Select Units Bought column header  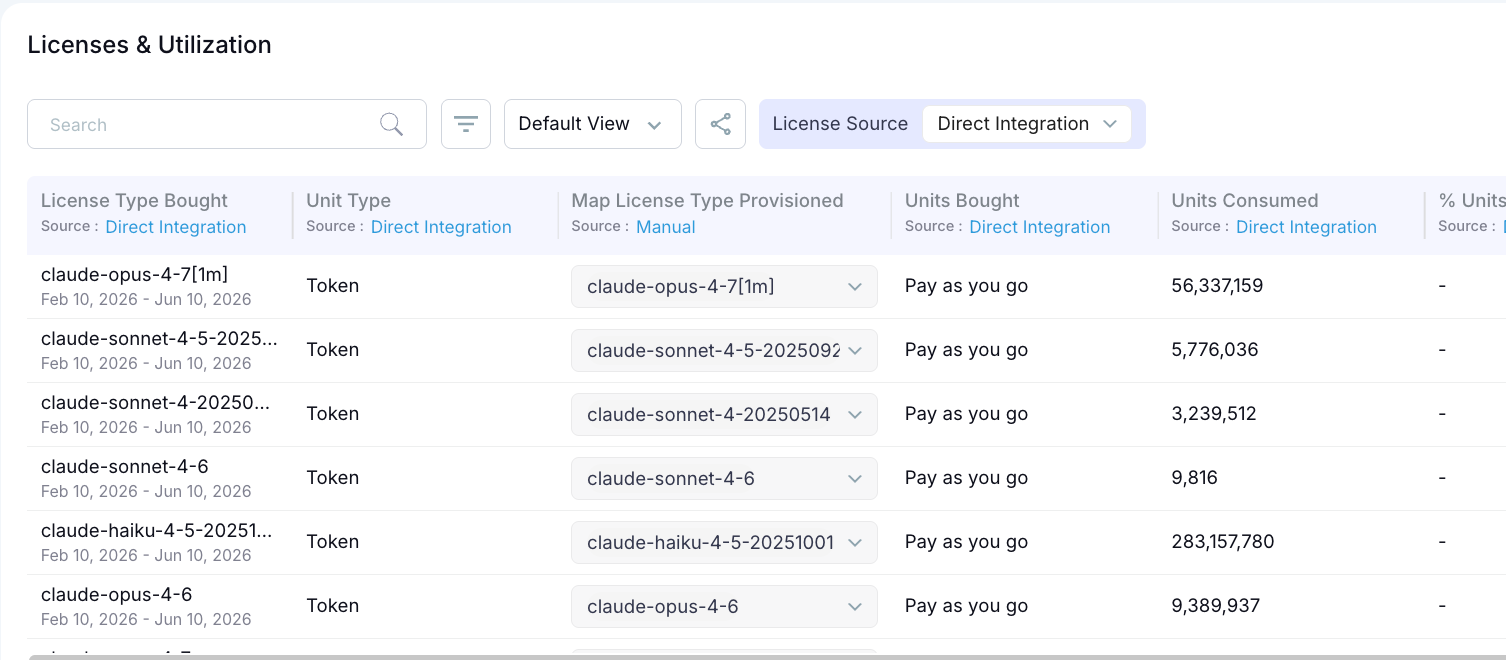click(x=962, y=201)
